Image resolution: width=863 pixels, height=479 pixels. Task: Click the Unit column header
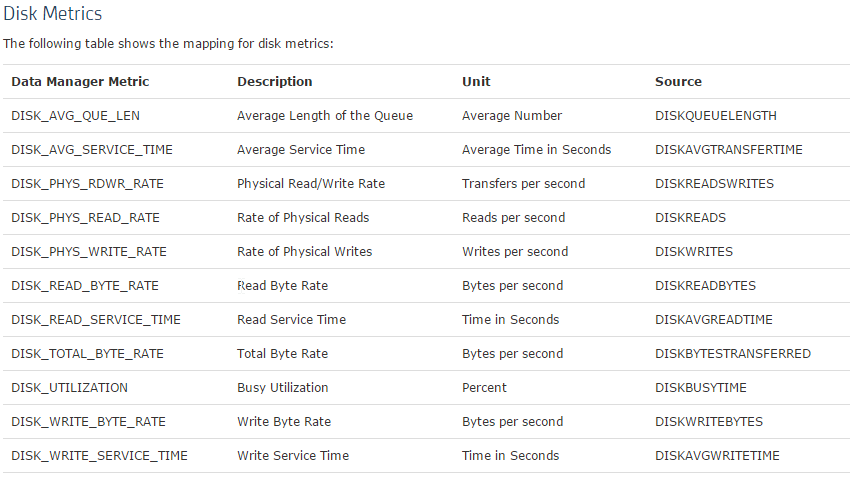[x=476, y=81]
